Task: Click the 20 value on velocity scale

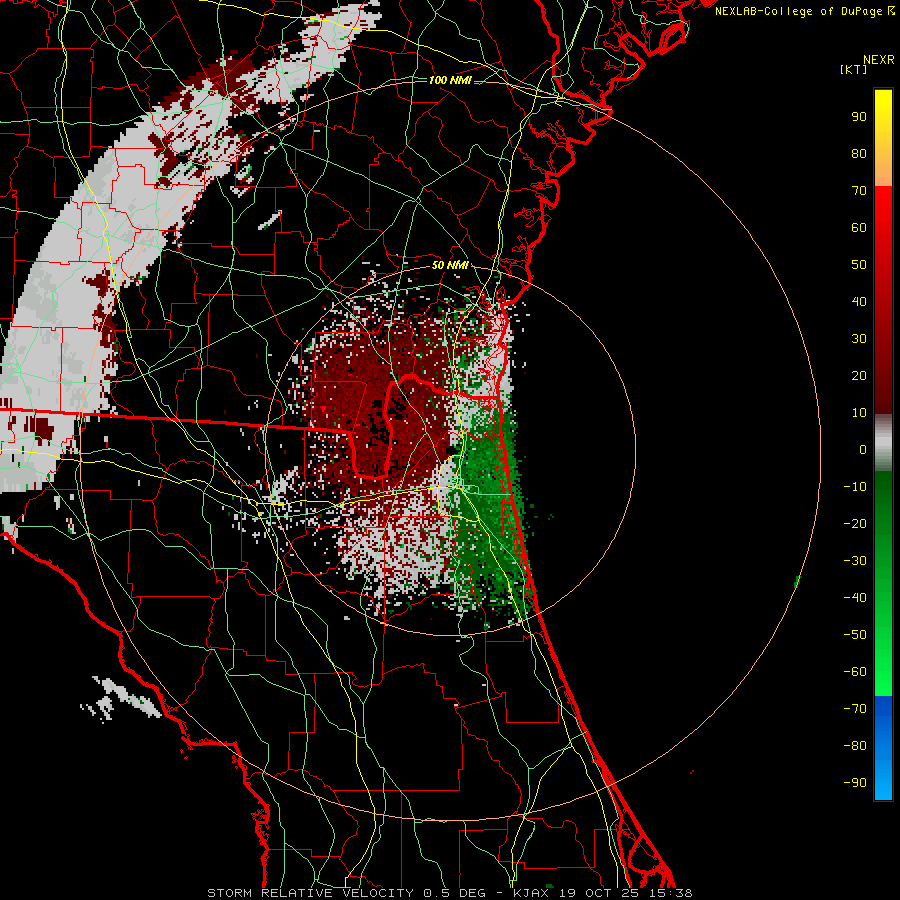Action: pos(859,376)
